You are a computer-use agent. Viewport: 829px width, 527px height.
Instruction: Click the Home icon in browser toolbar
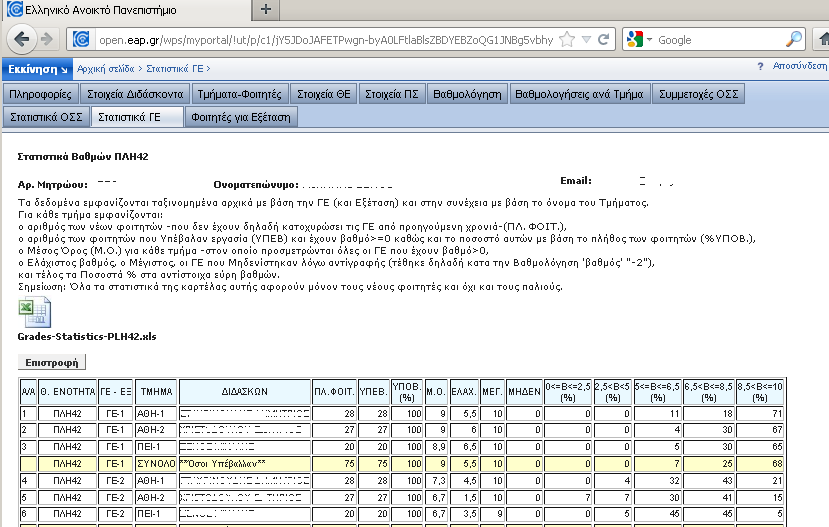coord(823,40)
